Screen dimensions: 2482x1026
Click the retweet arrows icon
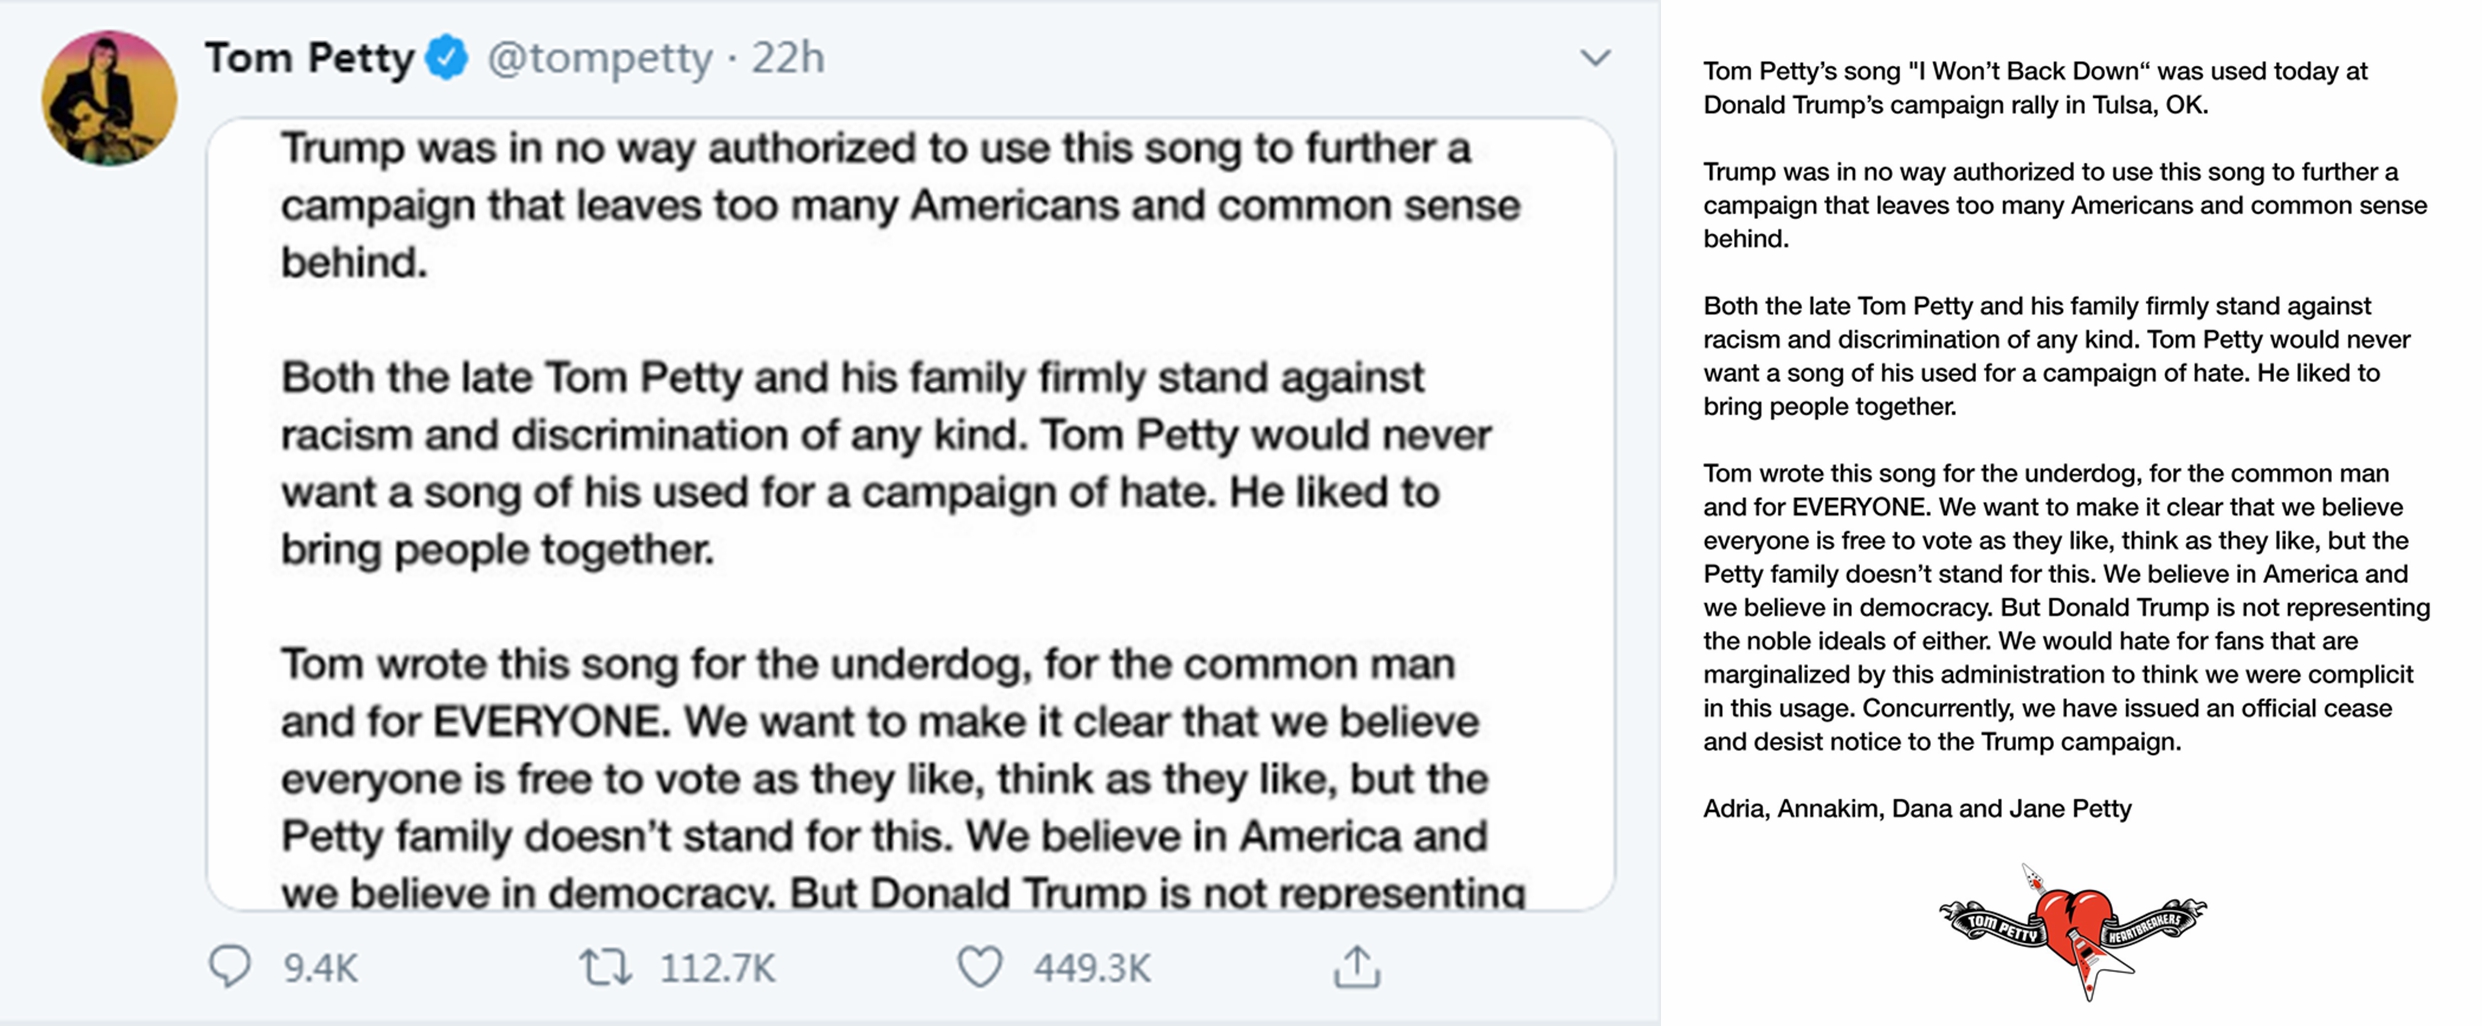(x=605, y=967)
